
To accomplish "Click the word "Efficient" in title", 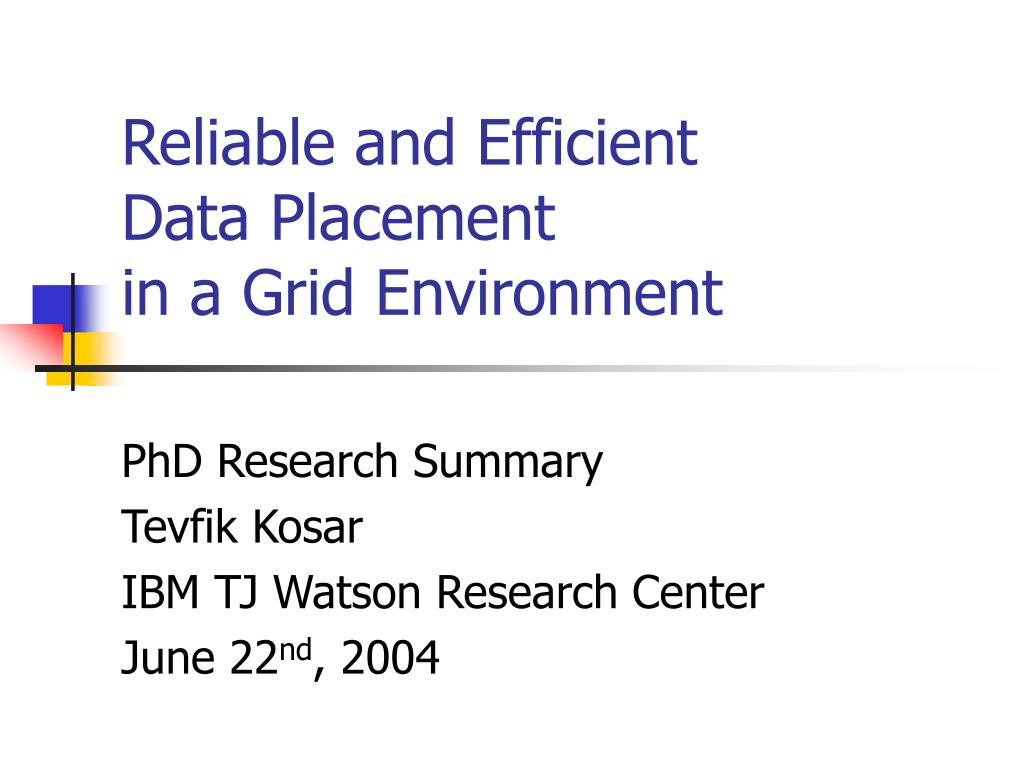I will (588, 142).
